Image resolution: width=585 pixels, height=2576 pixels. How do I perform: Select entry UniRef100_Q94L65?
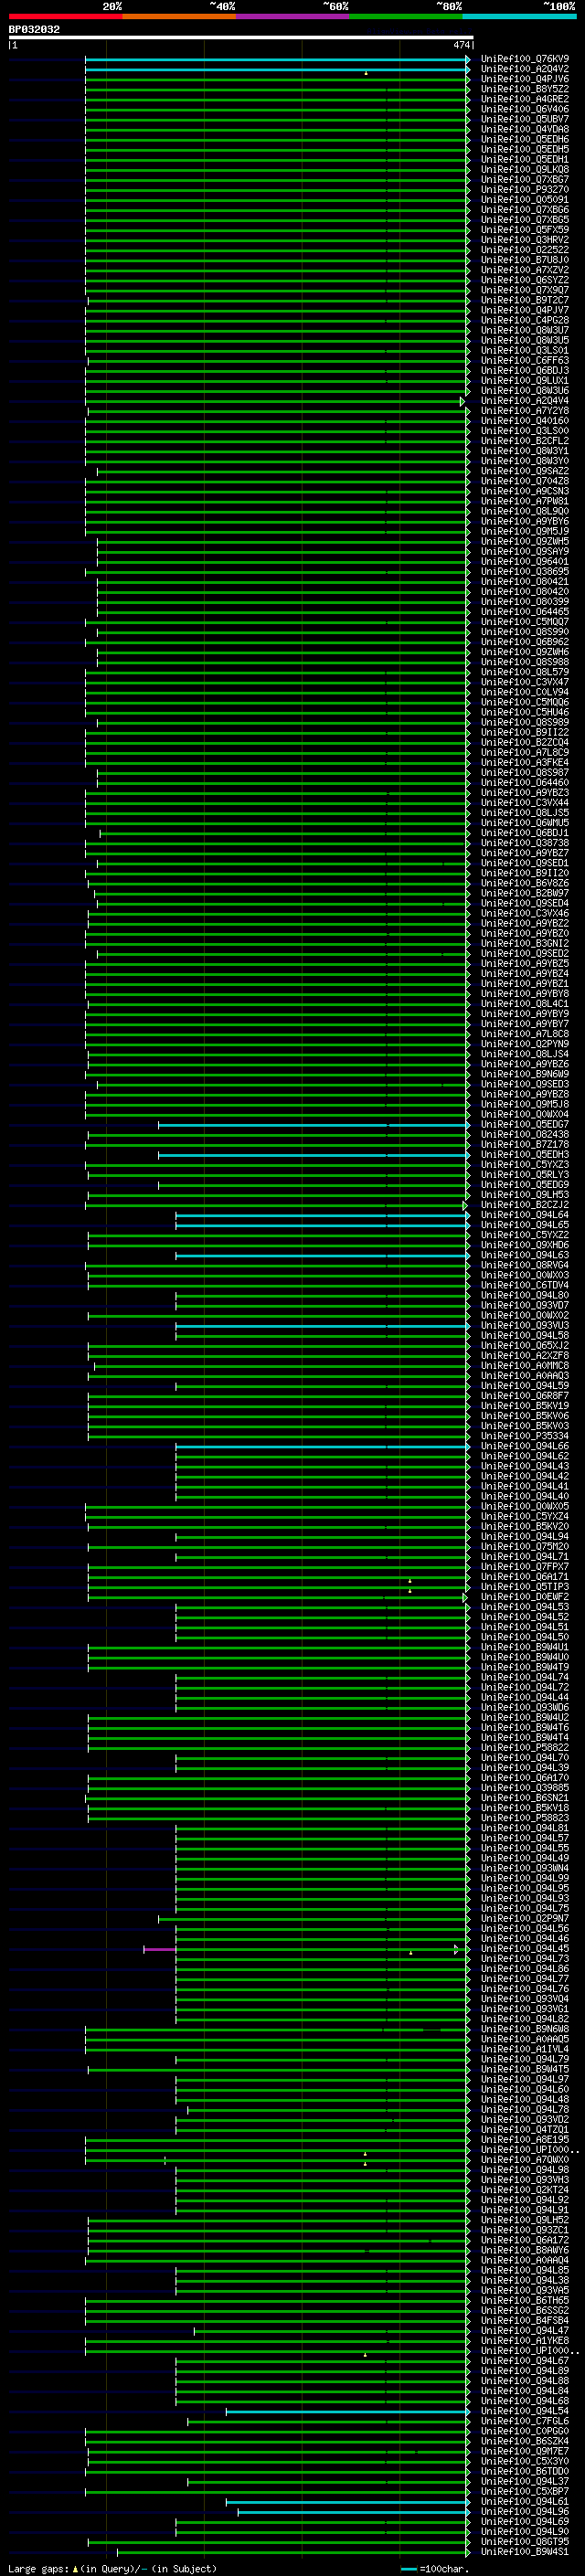[x=524, y=1225]
